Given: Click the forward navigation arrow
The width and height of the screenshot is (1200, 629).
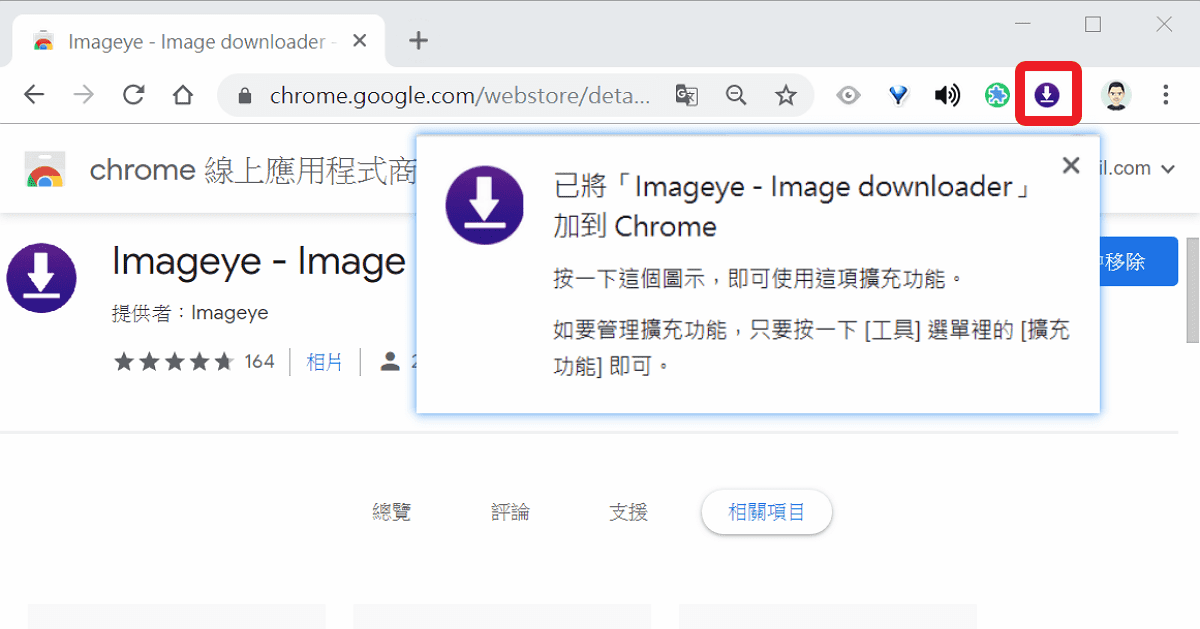Looking at the screenshot, I should point(84,95).
